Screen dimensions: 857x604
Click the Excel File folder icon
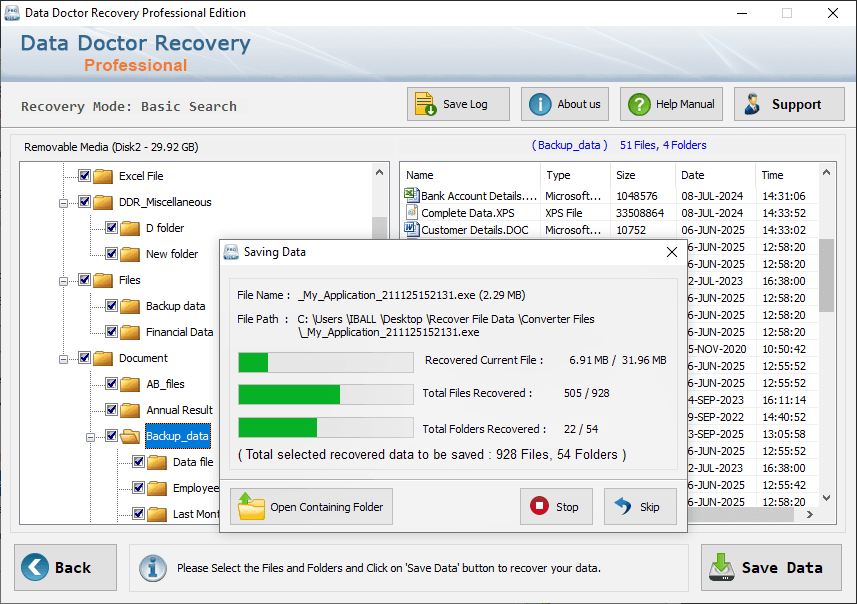coord(103,176)
